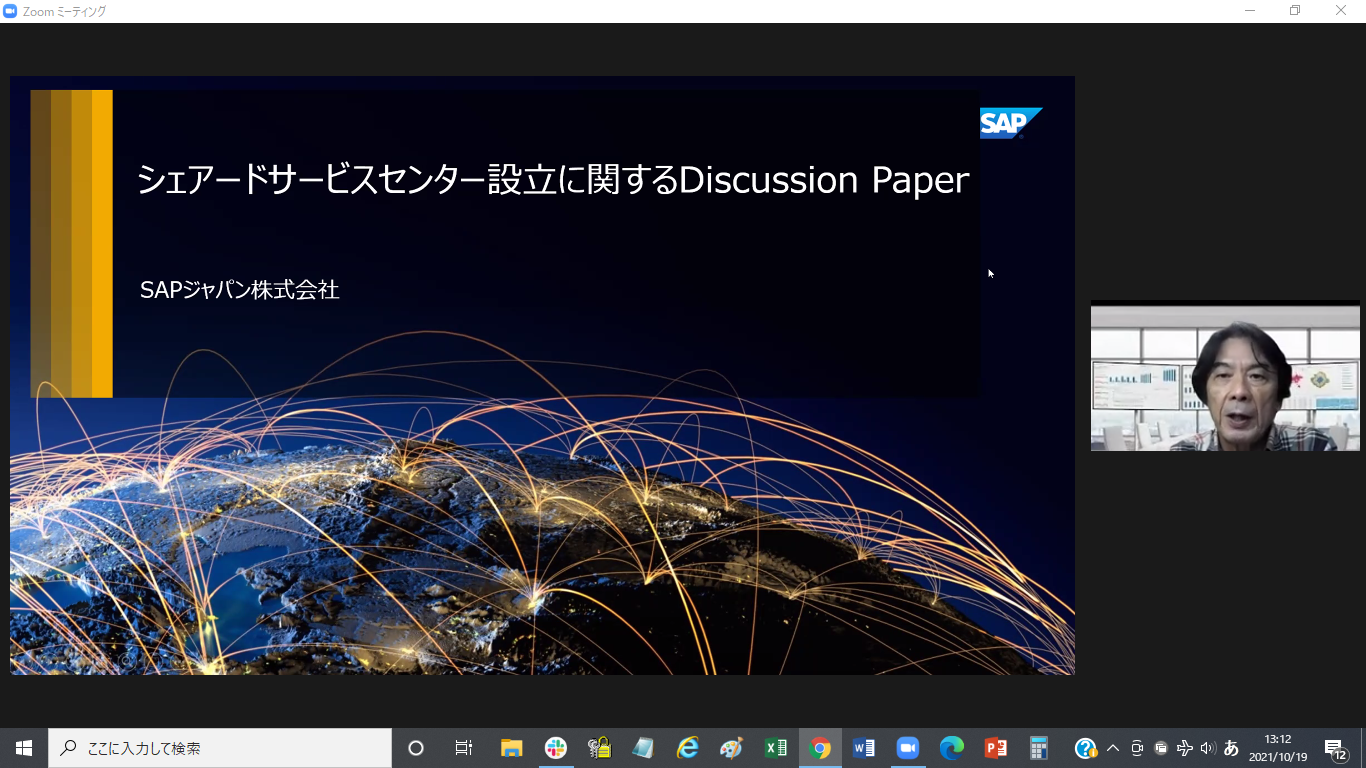
Task: Switch to Excel on the taskbar
Action: tap(776, 748)
